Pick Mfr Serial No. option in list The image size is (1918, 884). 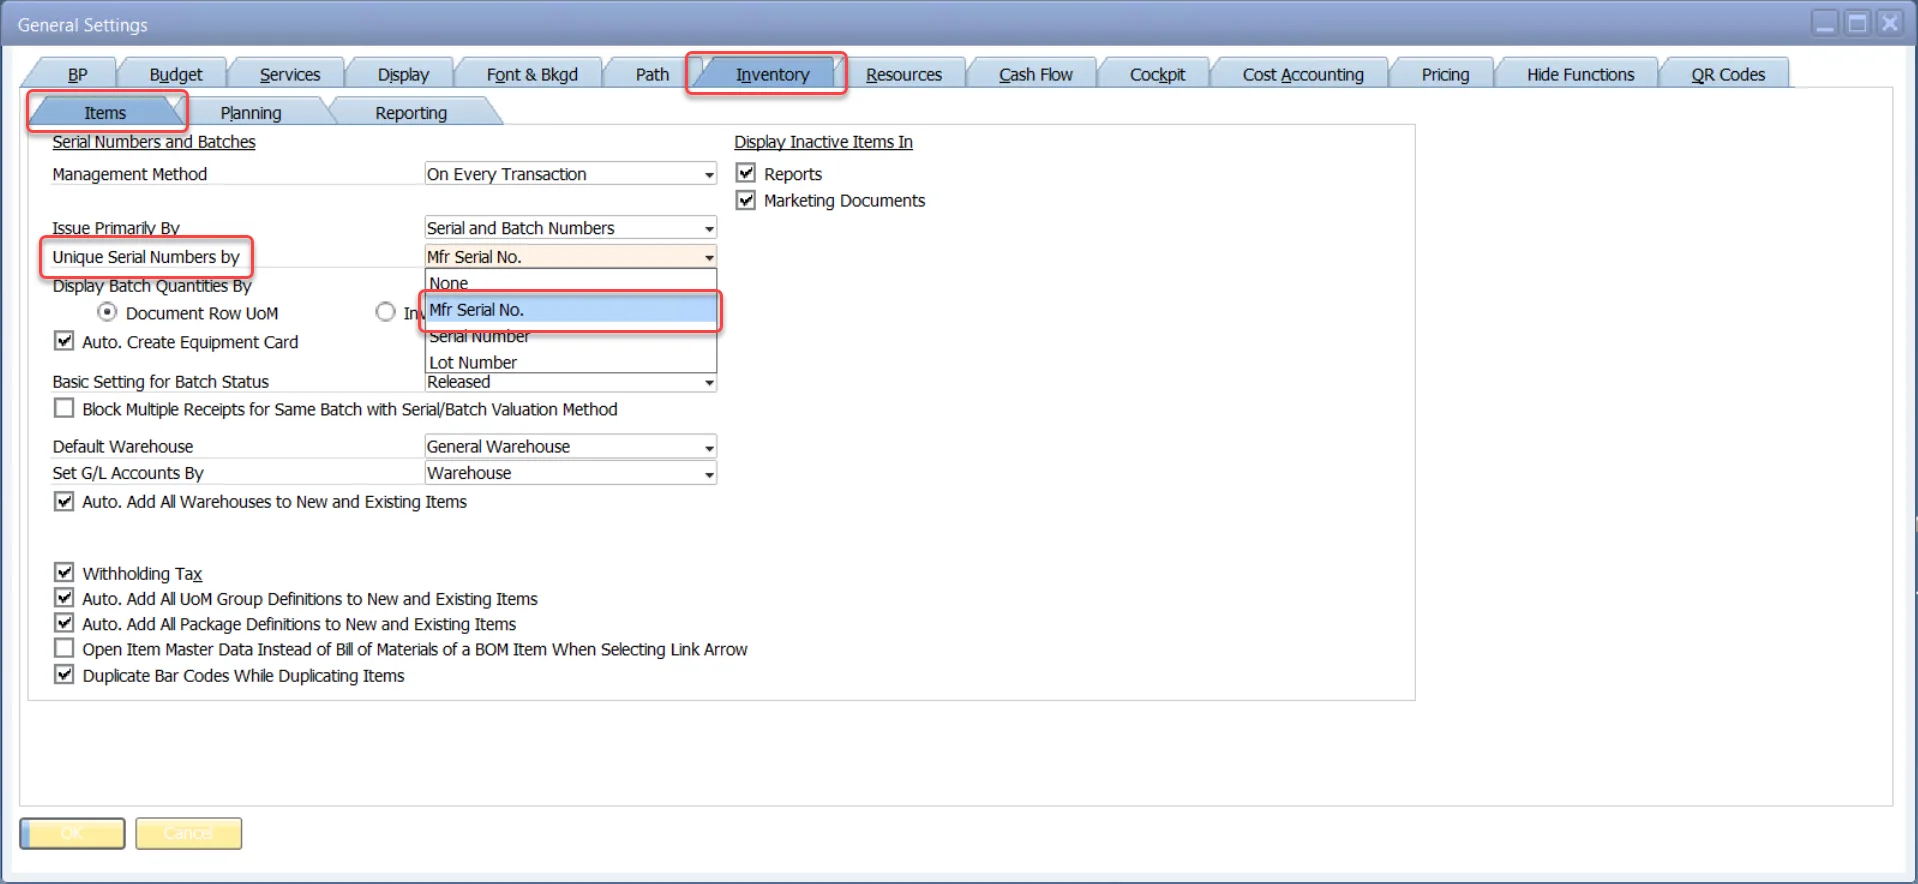(570, 310)
